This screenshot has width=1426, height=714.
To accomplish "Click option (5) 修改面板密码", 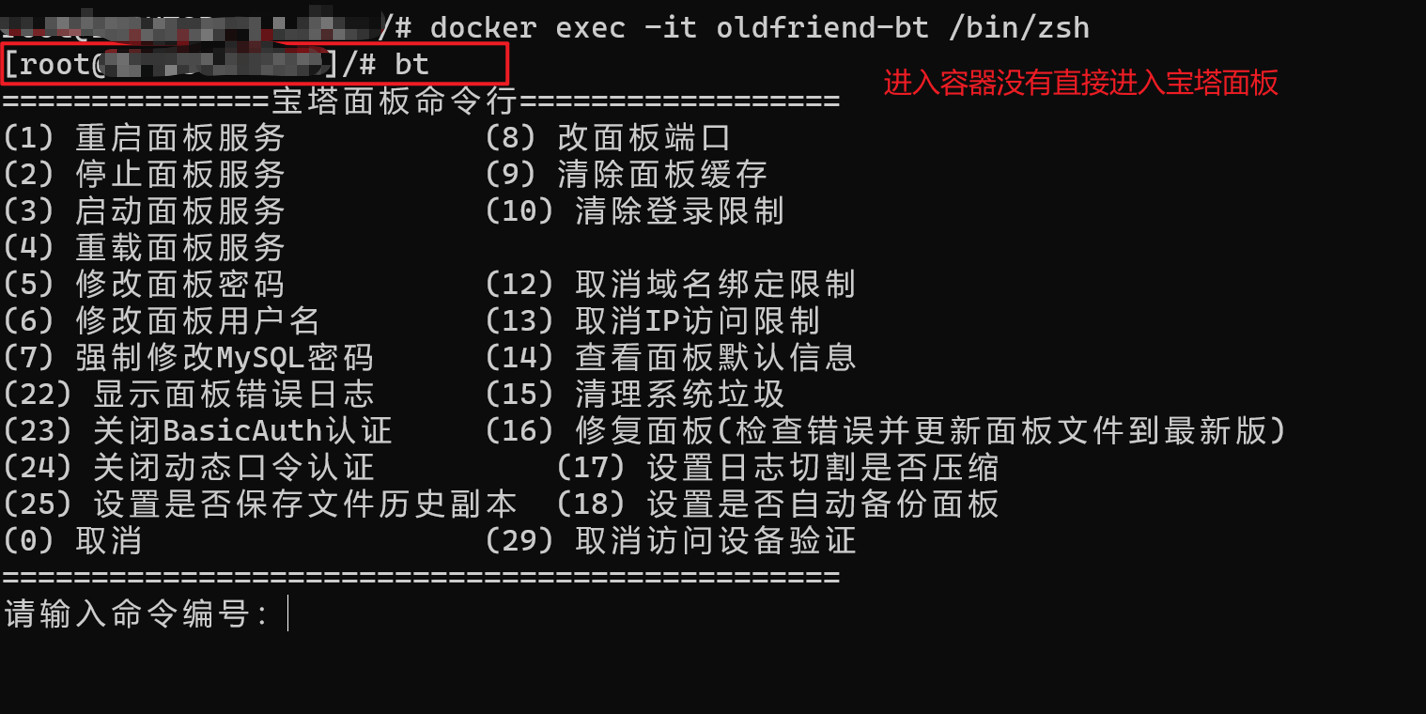I will (x=144, y=284).
